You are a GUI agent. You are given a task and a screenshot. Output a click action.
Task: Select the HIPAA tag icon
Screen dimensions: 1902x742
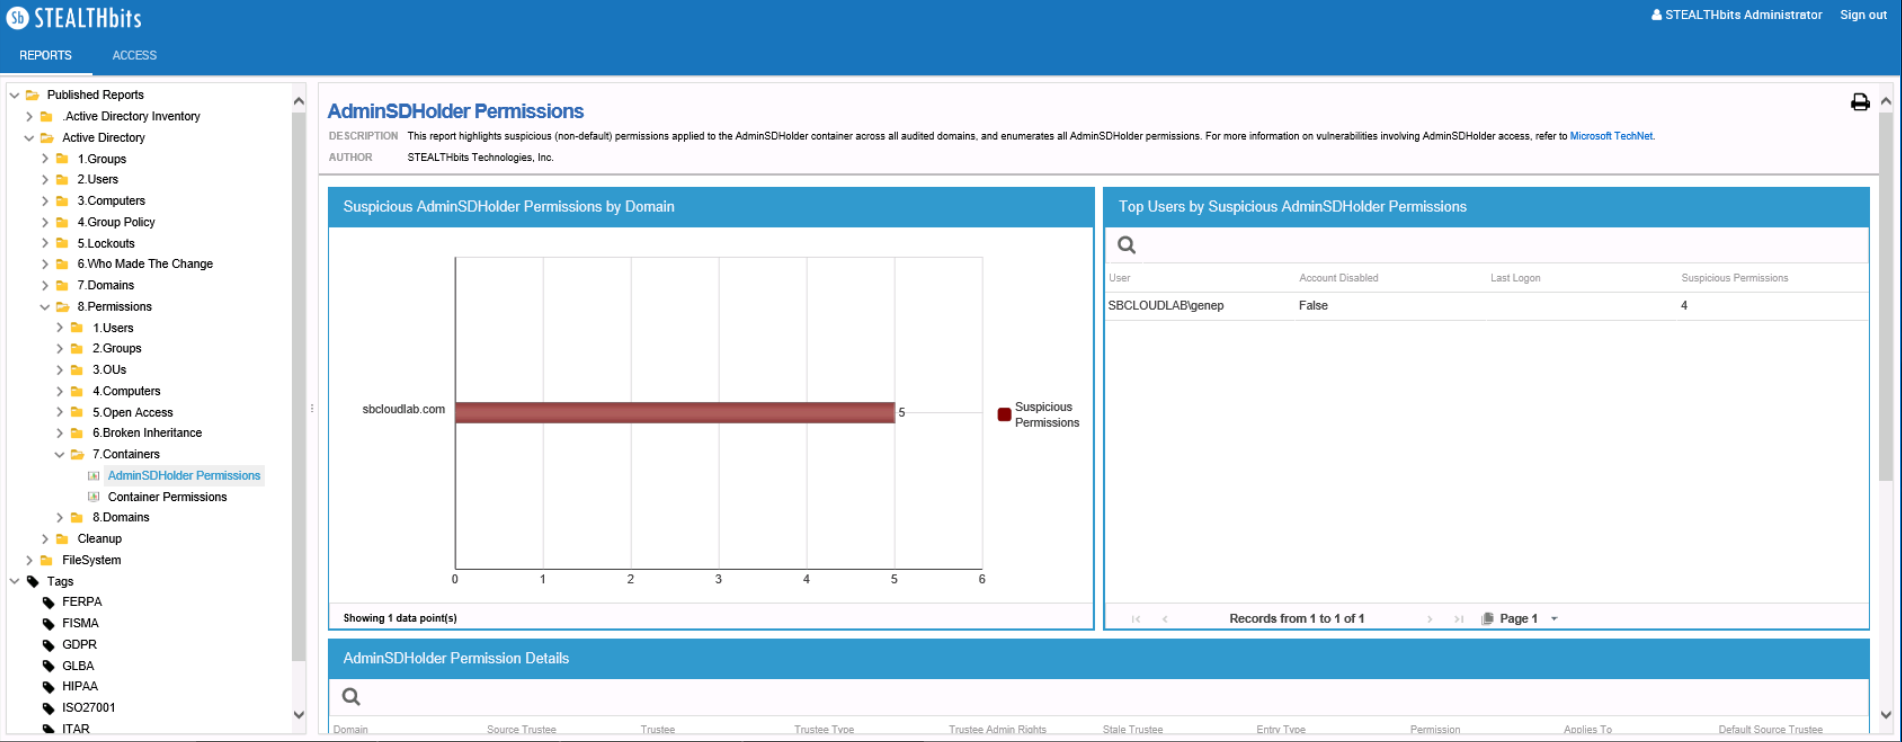(48, 687)
